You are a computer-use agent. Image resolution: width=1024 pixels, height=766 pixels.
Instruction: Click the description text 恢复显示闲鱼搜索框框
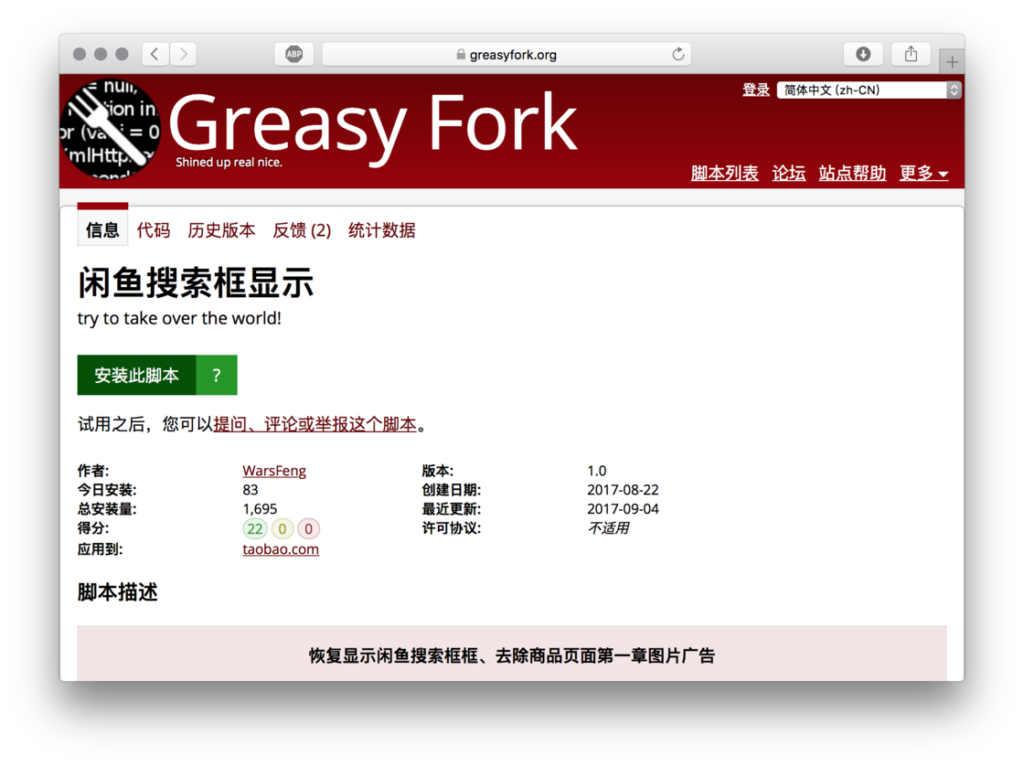coord(394,656)
